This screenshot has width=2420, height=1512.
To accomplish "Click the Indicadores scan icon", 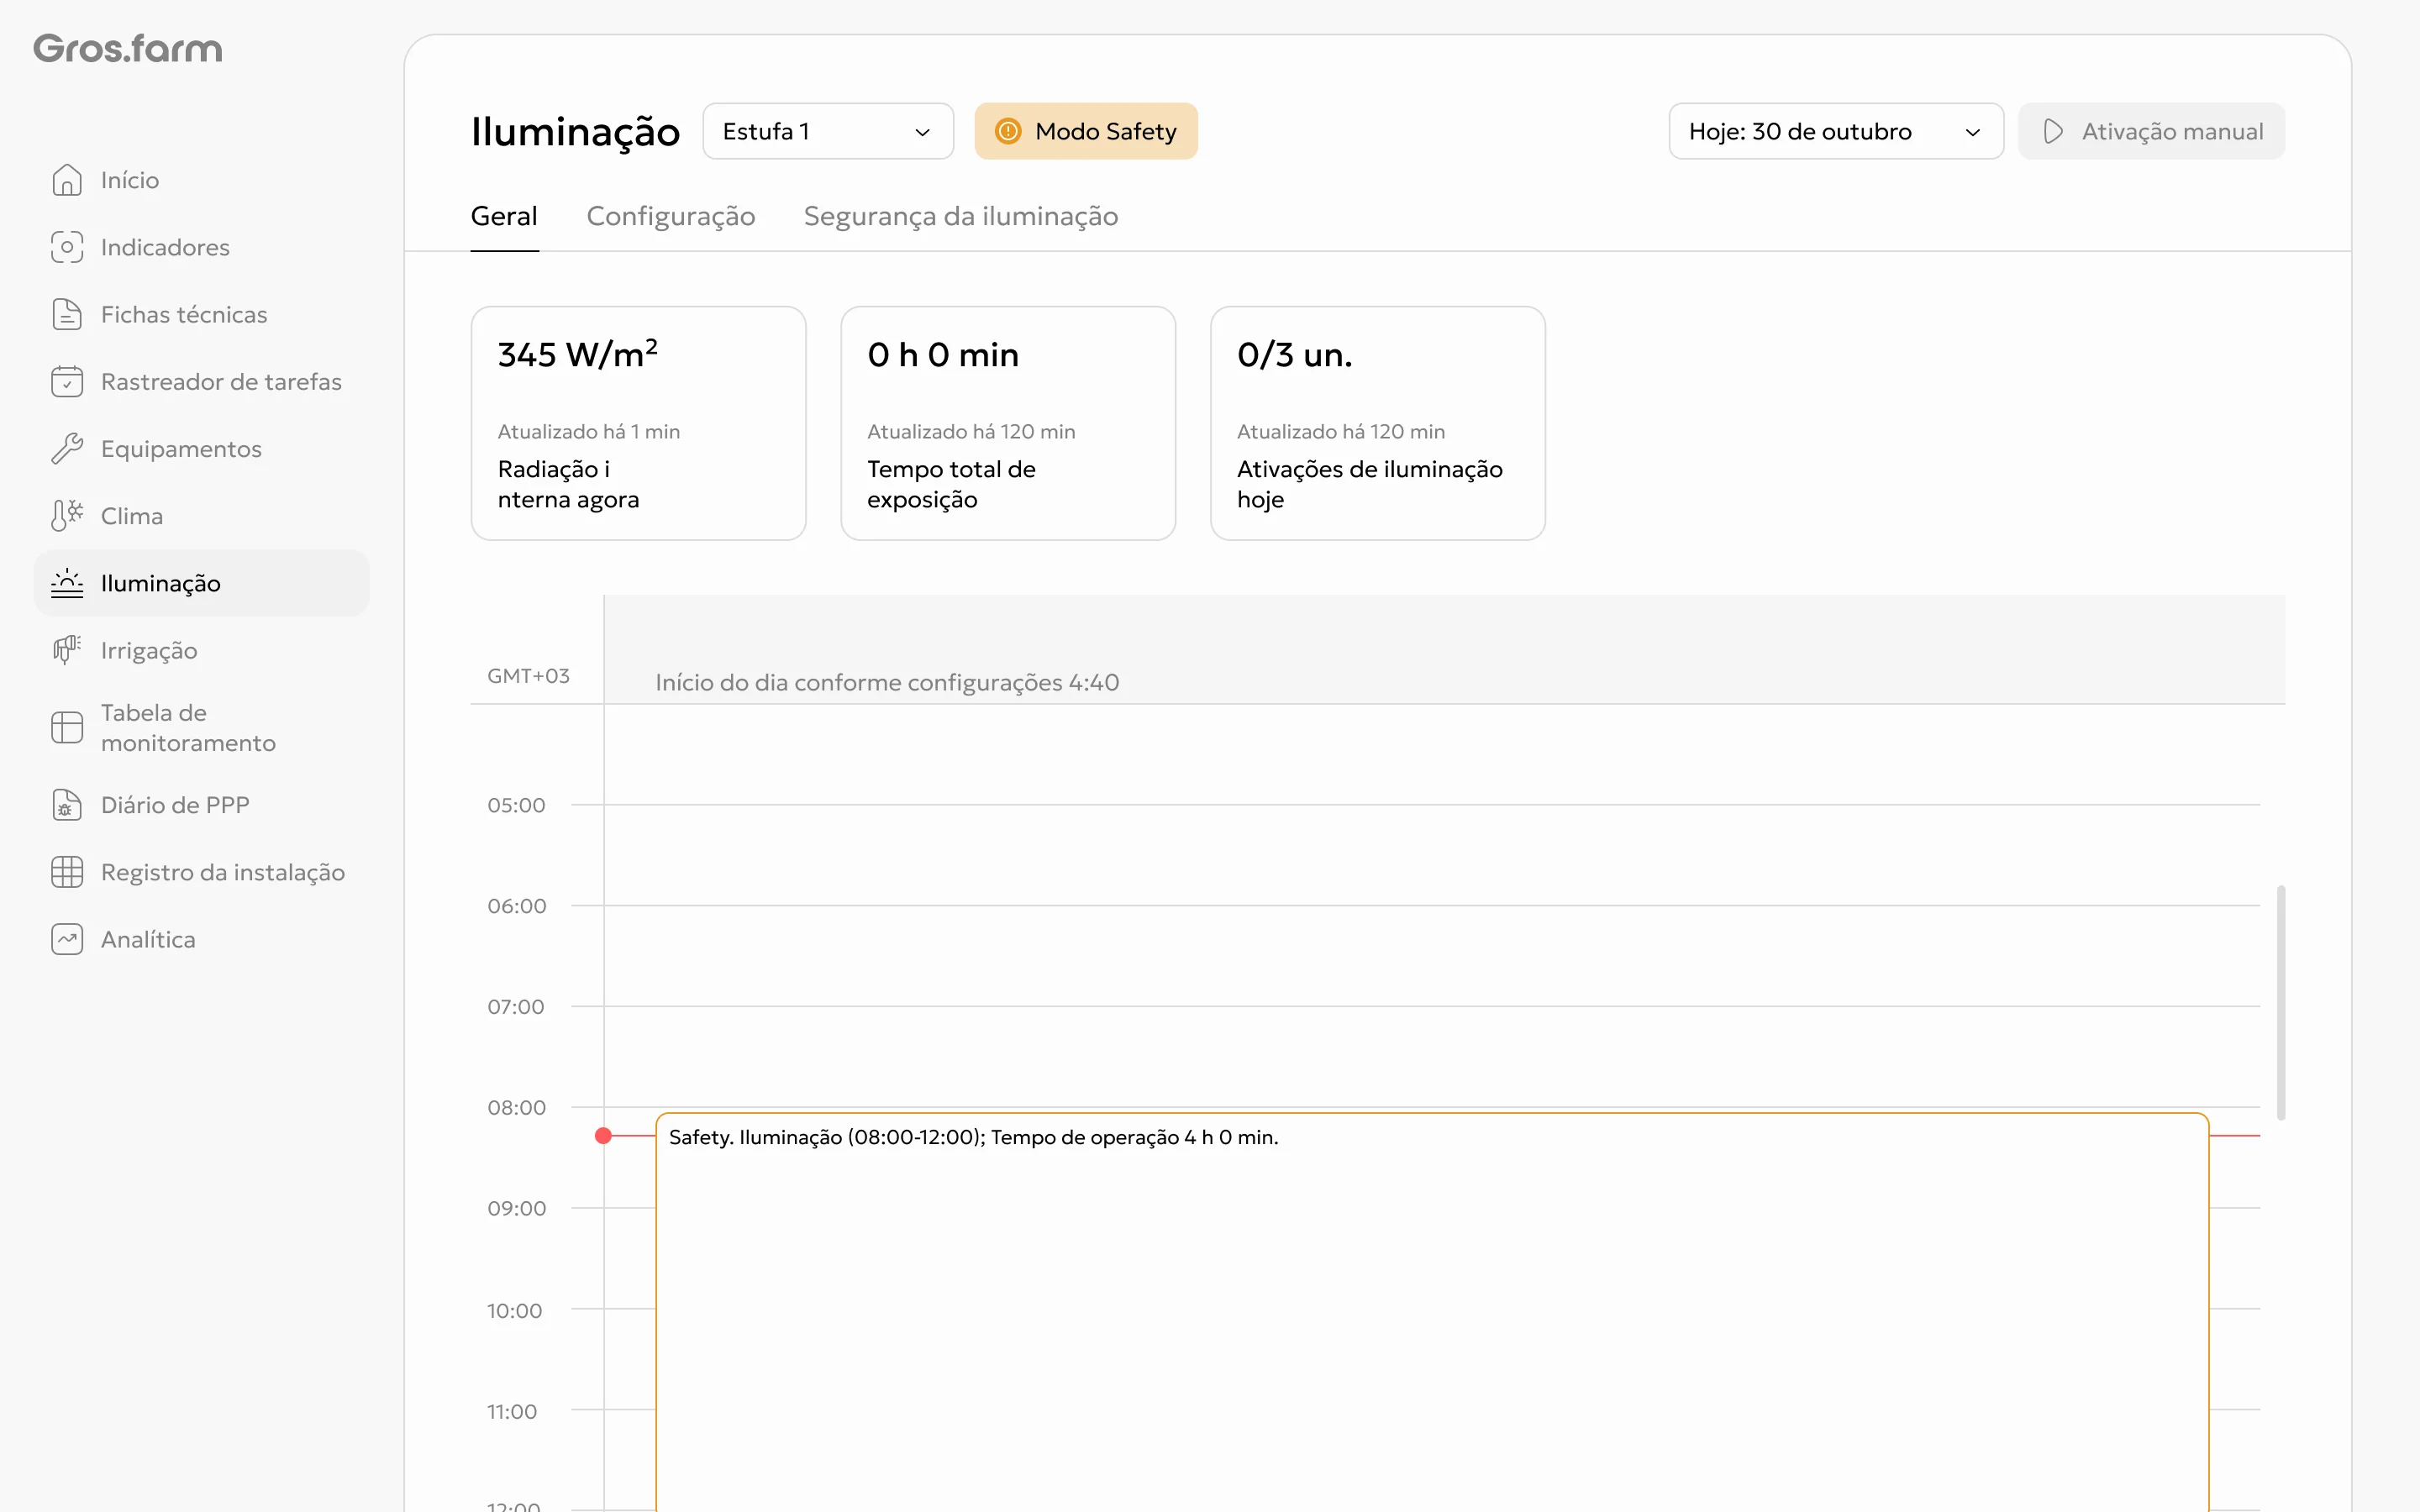I will [67, 247].
